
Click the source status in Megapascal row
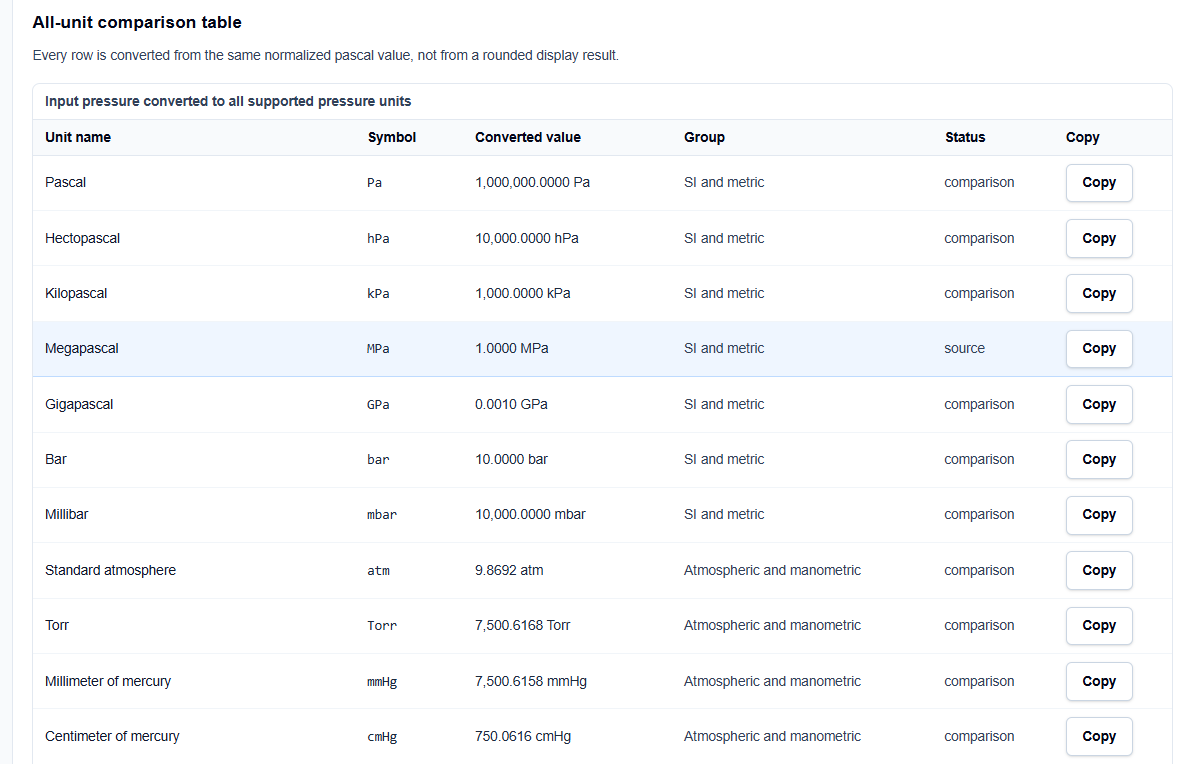coord(964,349)
